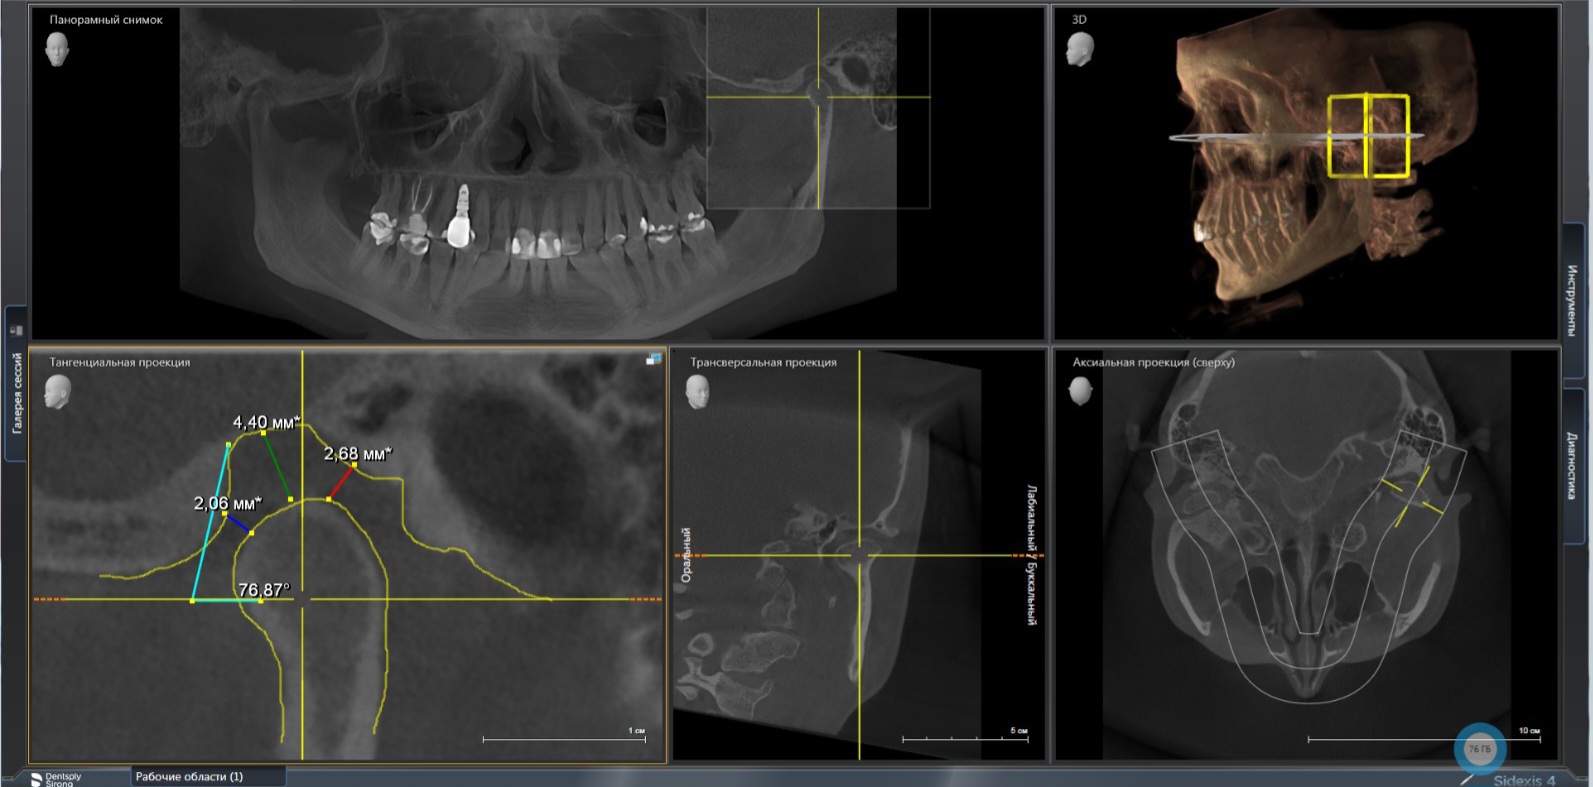Image resolution: width=1593 pixels, height=787 pixels.
Task: Maximize the tangential projection window icon
Action: (654, 359)
